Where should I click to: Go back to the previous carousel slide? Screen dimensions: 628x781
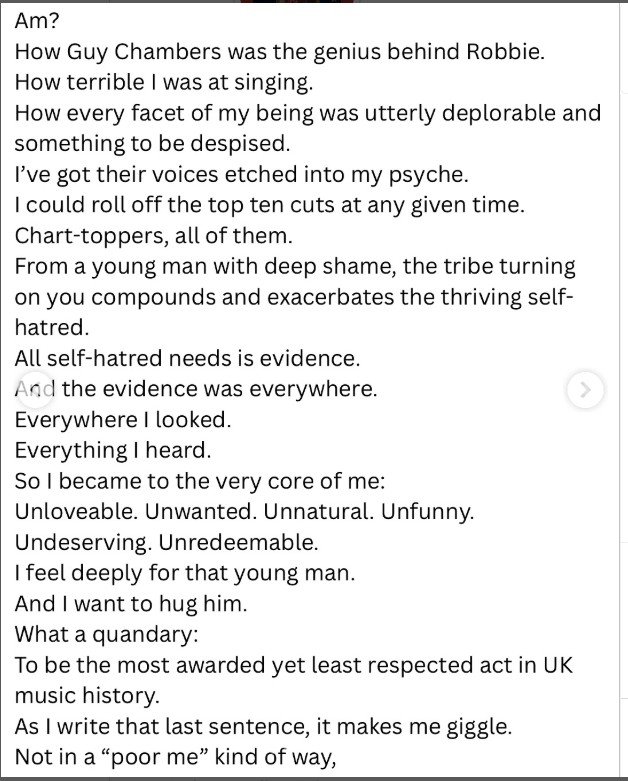pyautogui.click(x=34, y=390)
